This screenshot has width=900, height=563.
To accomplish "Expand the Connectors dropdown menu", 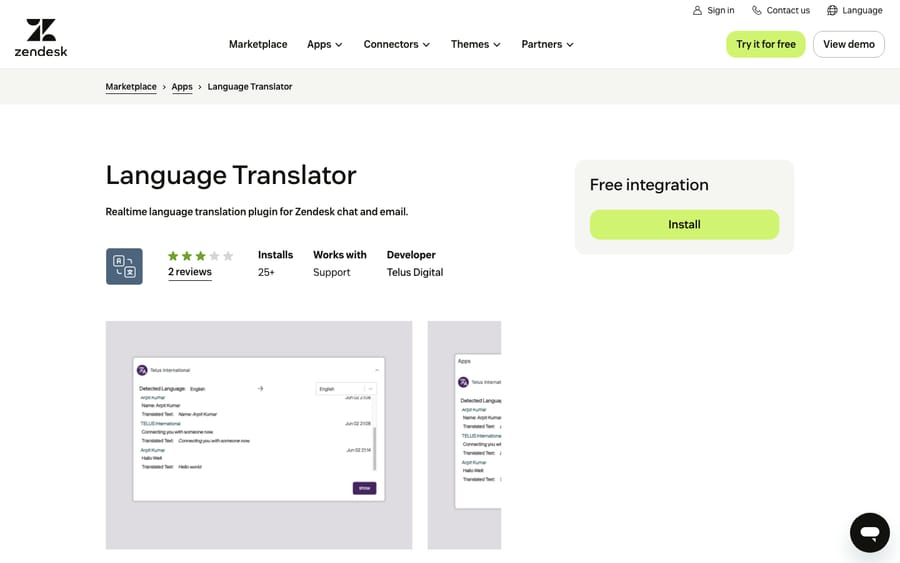I will [x=397, y=44].
